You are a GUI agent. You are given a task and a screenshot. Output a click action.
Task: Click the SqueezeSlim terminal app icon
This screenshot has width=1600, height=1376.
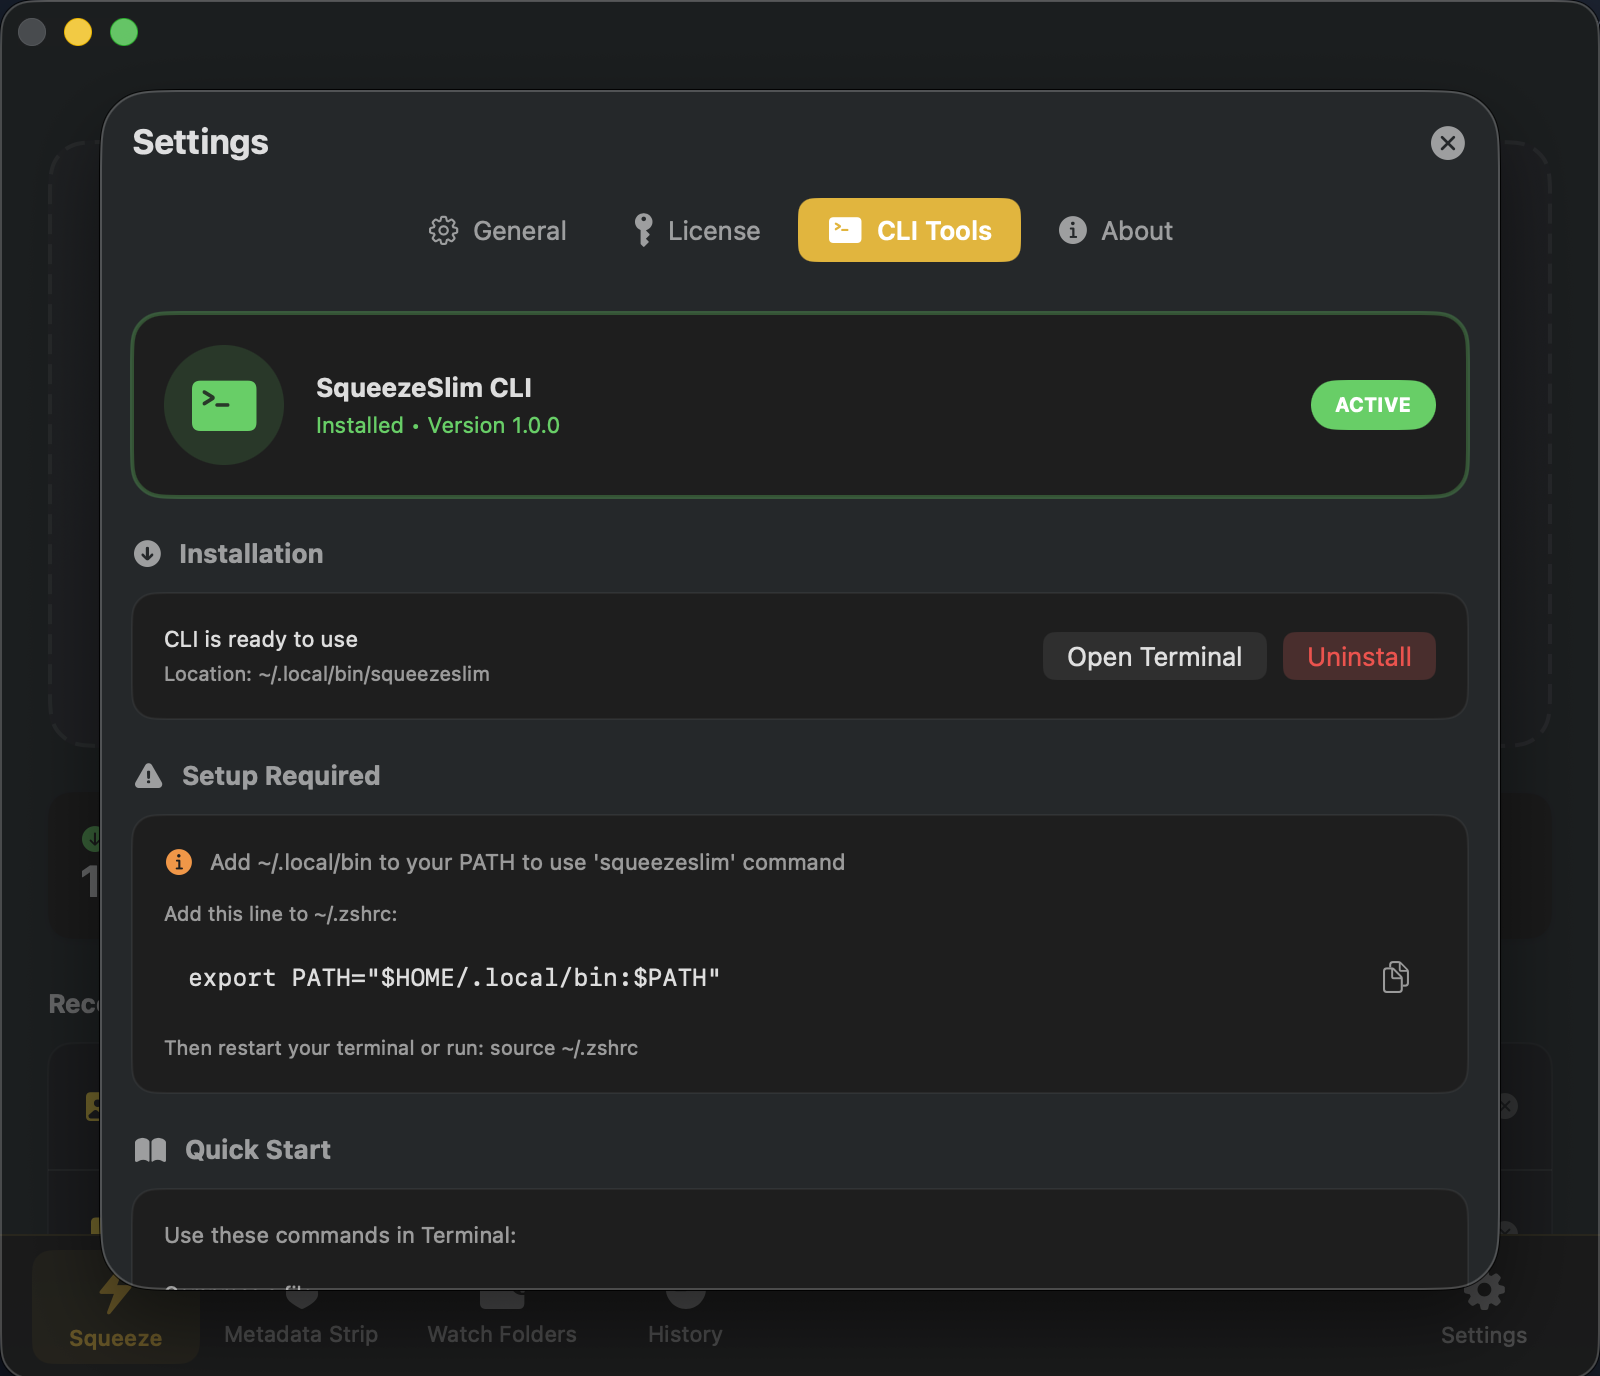point(223,405)
